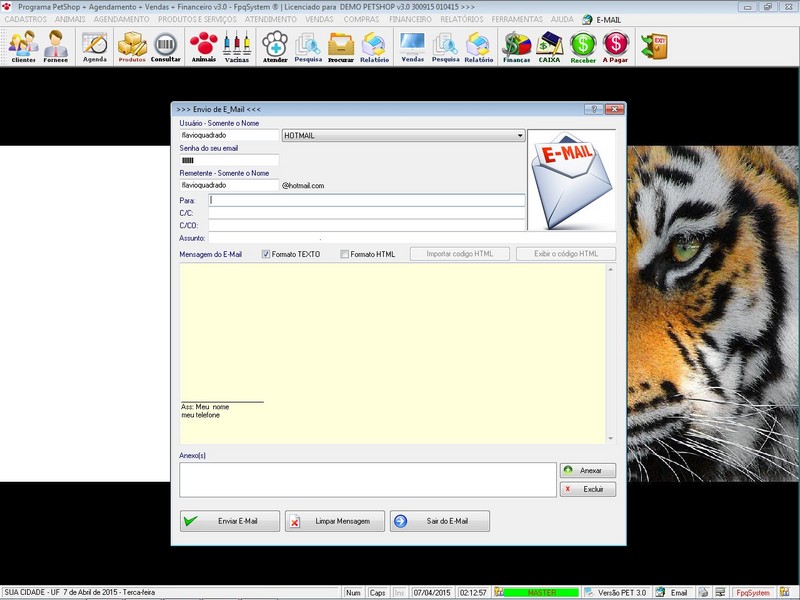Image resolution: width=800 pixels, height=600 pixels.
Task: Open the ATENDIMENTO menu
Action: point(270,19)
